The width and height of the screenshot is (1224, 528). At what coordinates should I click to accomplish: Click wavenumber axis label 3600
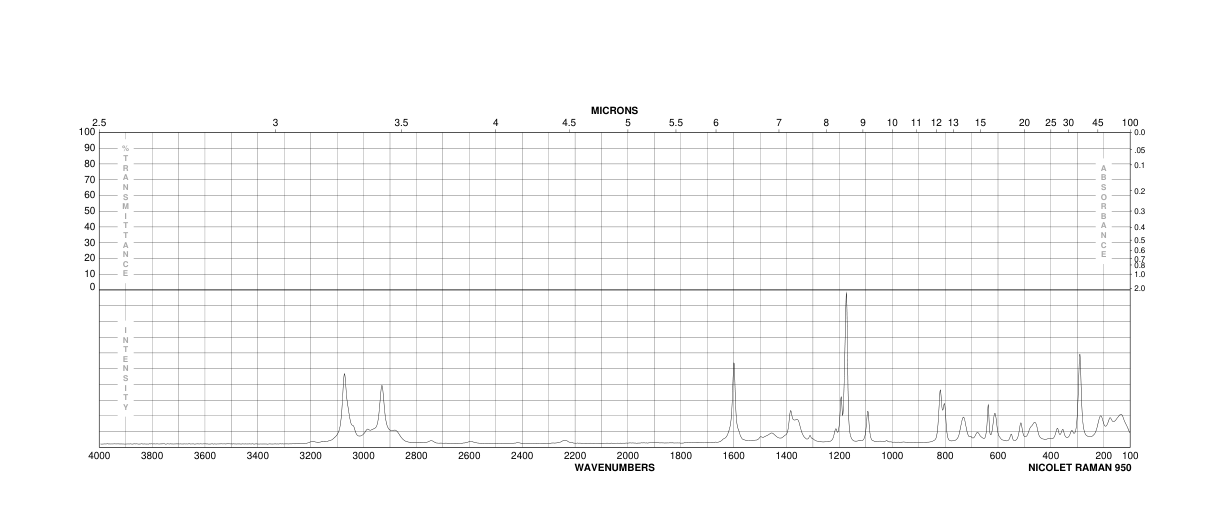click(x=205, y=456)
